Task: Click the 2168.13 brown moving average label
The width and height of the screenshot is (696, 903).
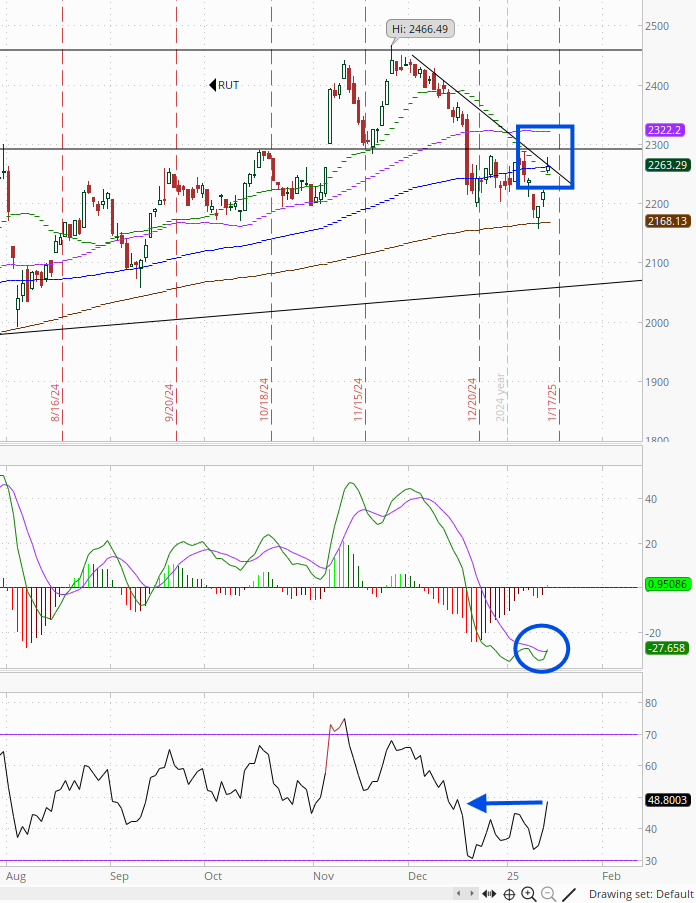Action: coord(667,221)
